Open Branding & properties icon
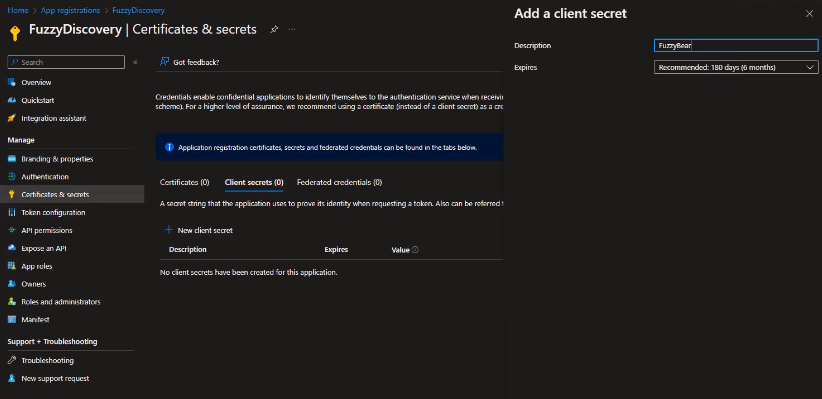Viewport: 822px width, 399px height. pos(12,159)
